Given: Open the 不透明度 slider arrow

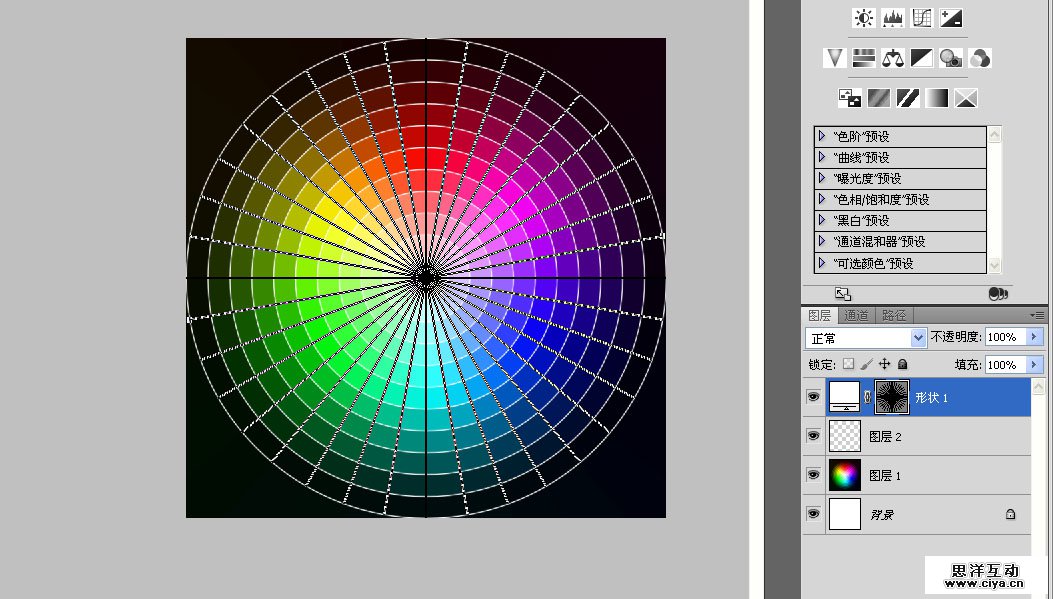Looking at the screenshot, I should click(x=1035, y=338).
